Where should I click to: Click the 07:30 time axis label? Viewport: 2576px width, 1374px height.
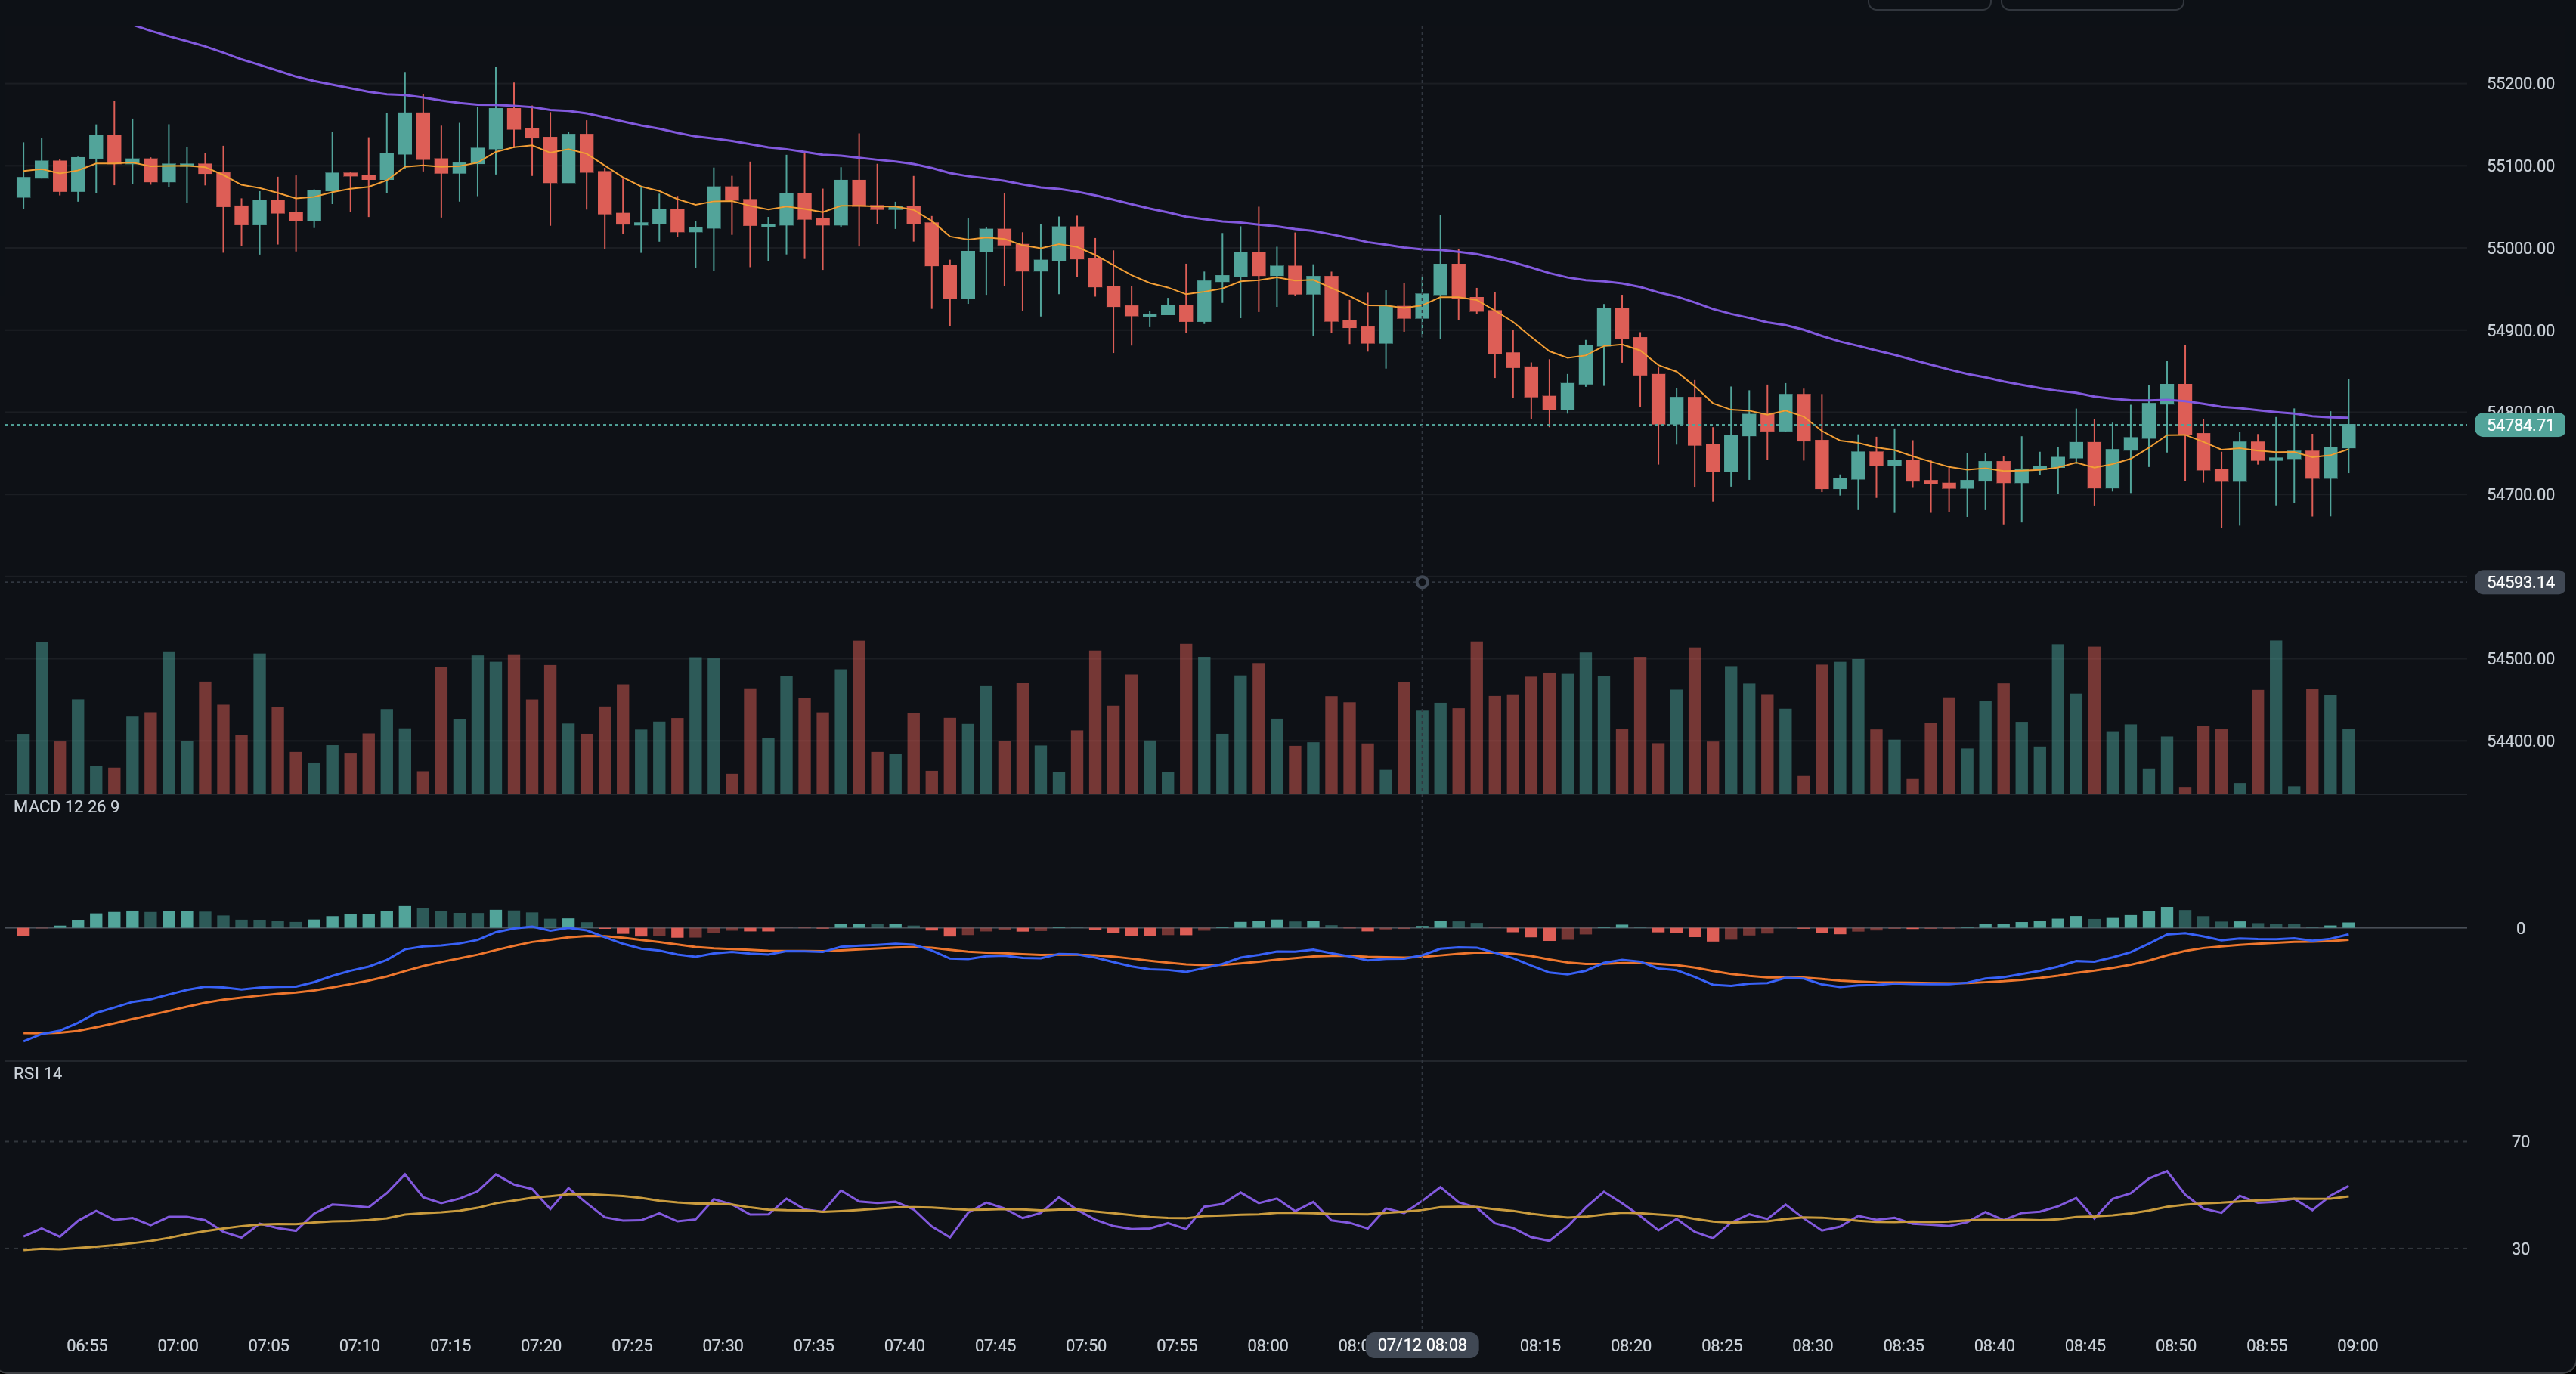[723, 1345]
